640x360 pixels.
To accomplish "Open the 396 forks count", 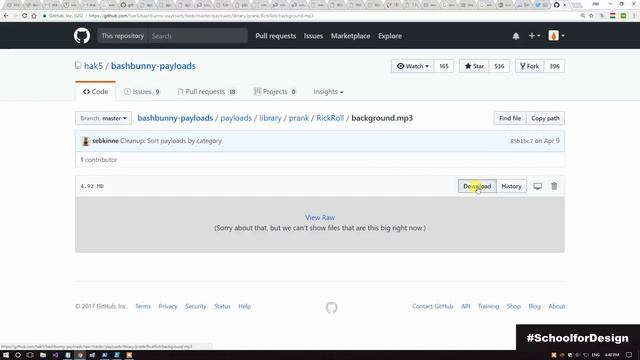I will pyautogui.click(x=554, y=66).
